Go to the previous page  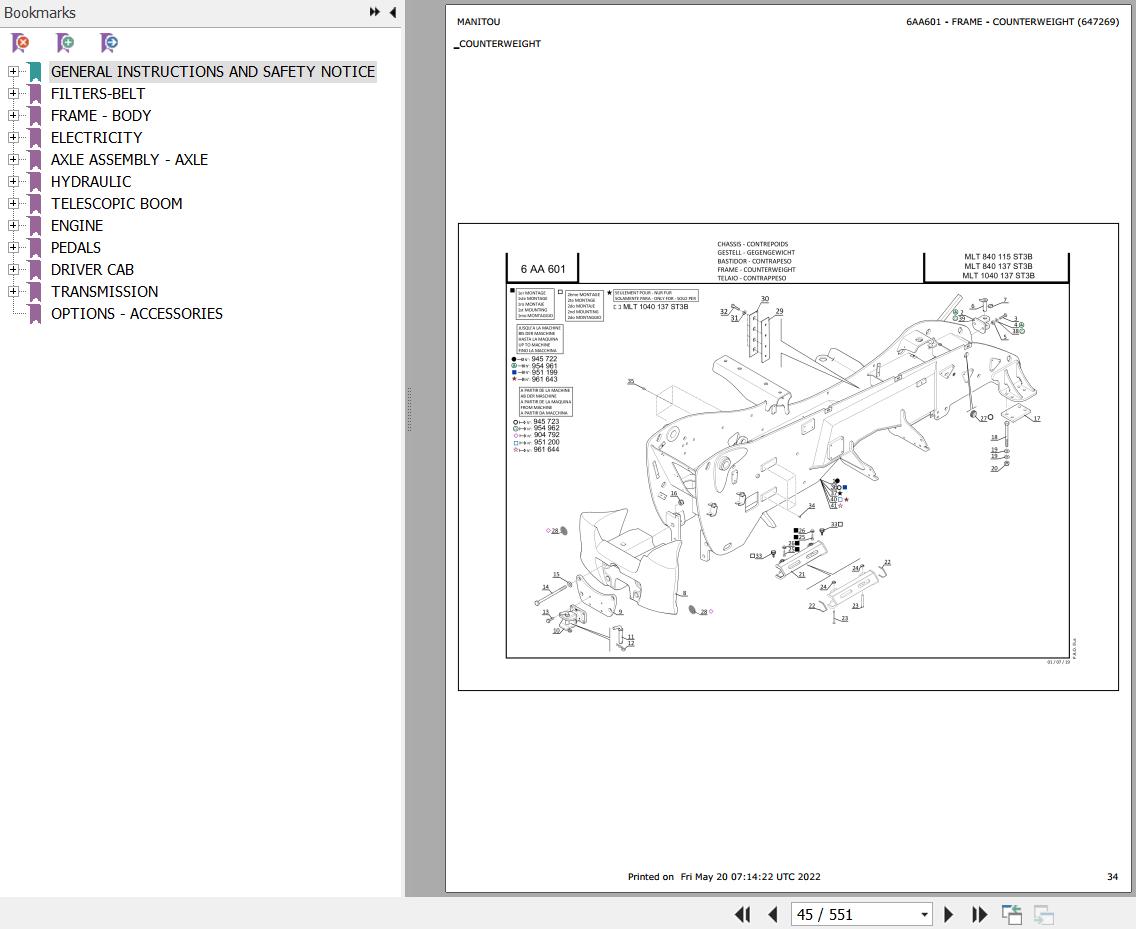click(x=772, y=915)
